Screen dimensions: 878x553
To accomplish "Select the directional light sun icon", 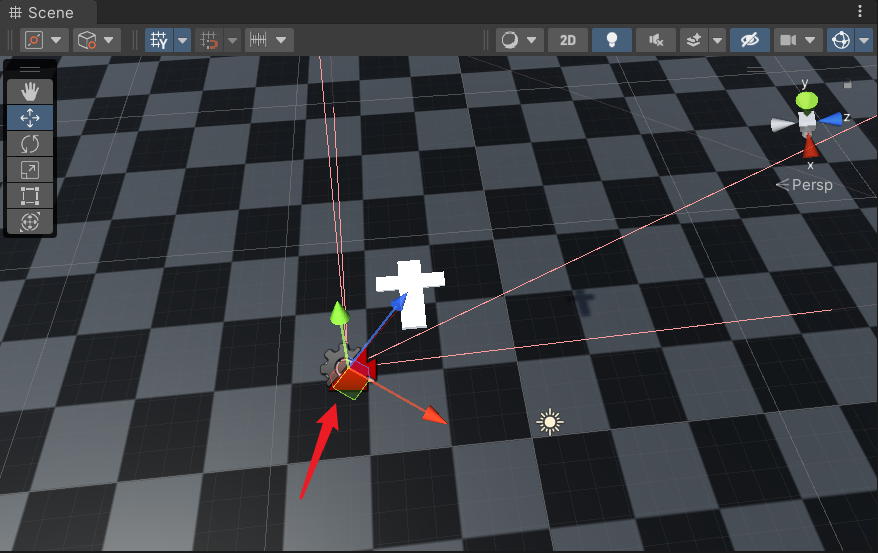I will click(x=550, y=421).
